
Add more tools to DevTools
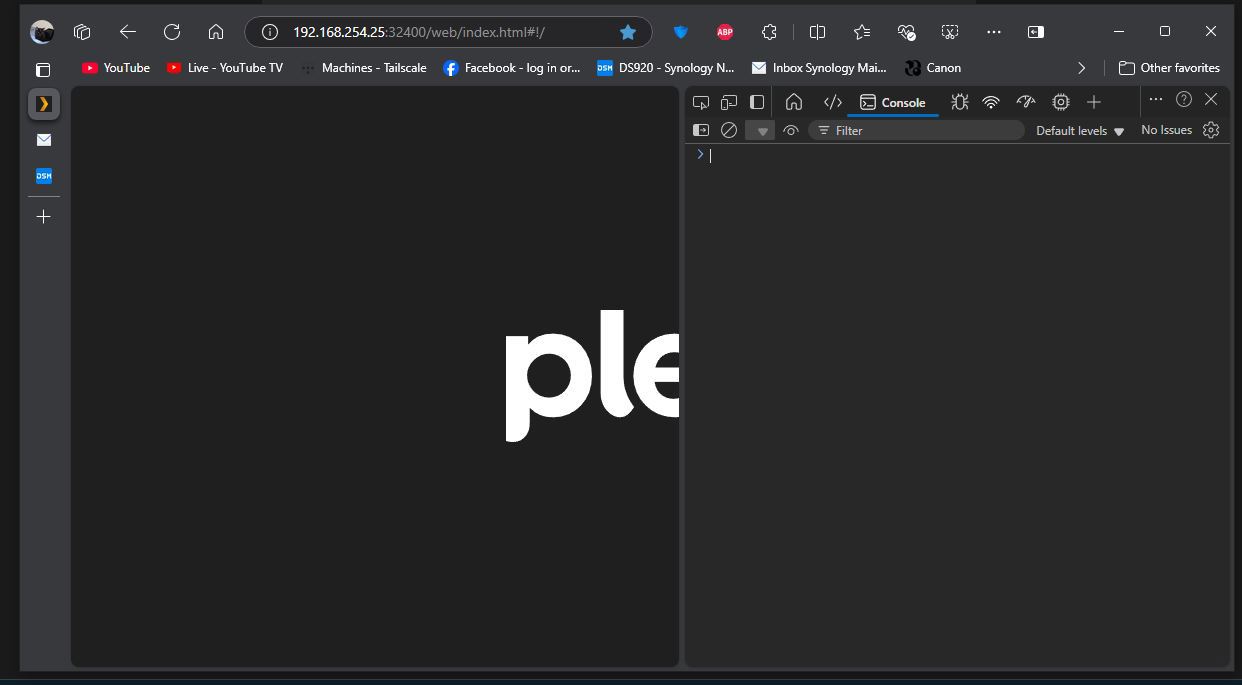point(1094,102)
